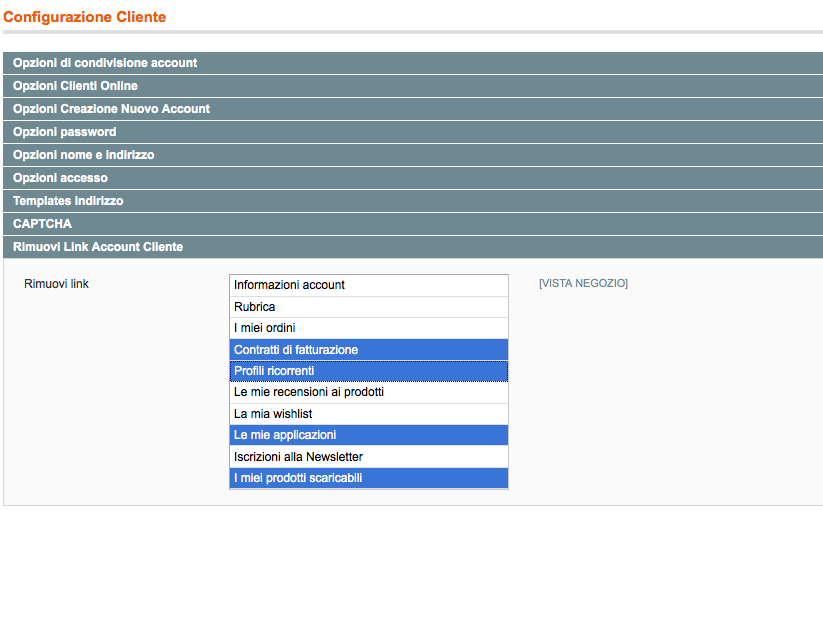Select Informazioni account in list
The height and width of the screenshot is (628, 823).
point(368,285)
